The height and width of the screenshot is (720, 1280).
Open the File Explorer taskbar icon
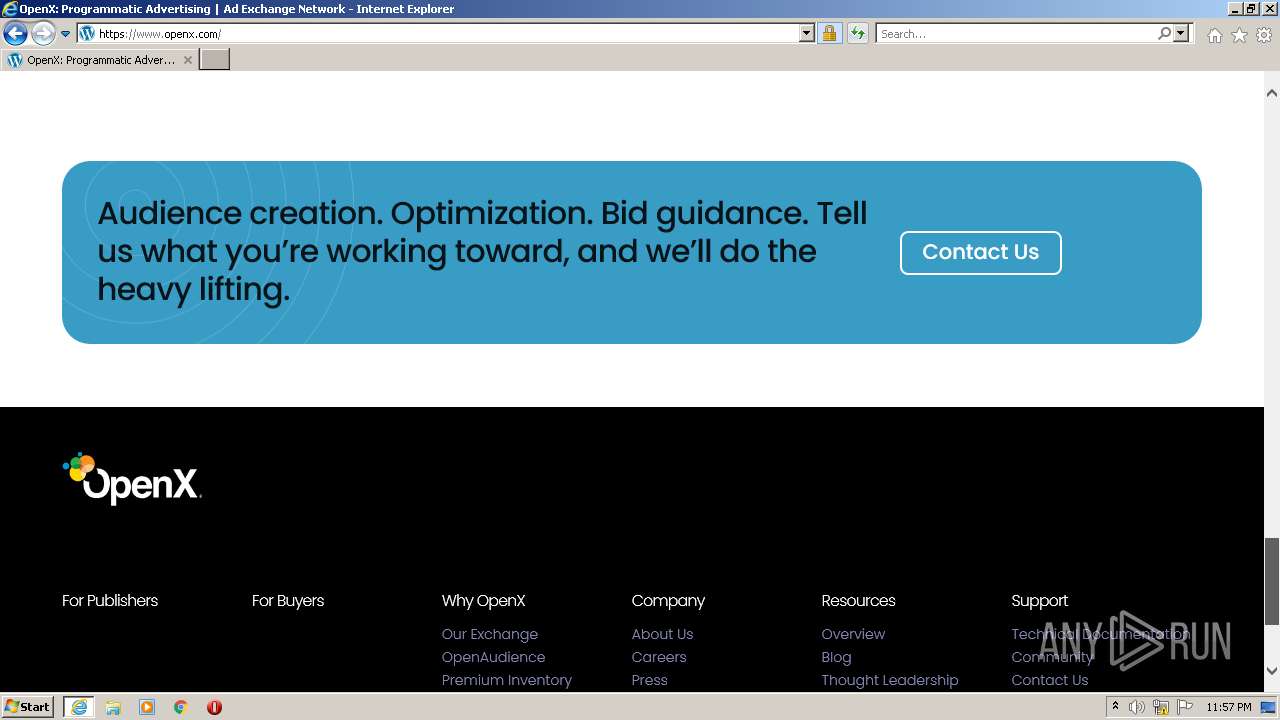coord(113,707)
